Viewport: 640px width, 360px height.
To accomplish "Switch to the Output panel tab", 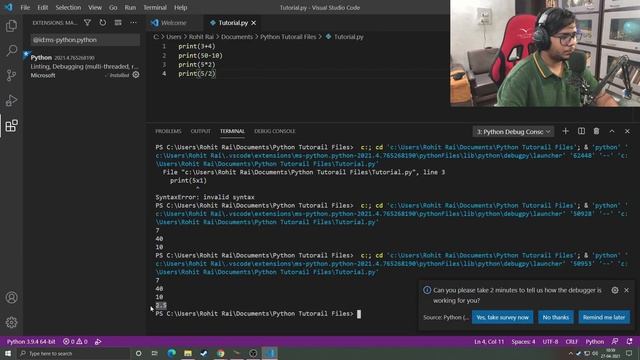I will click(200, 131).
